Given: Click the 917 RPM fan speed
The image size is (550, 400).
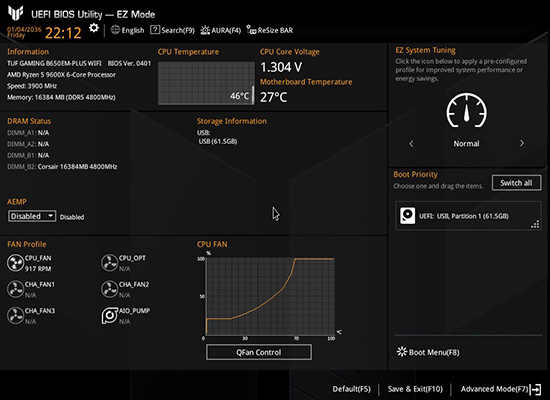Looking at the screenshot, I should coord(38,269).
